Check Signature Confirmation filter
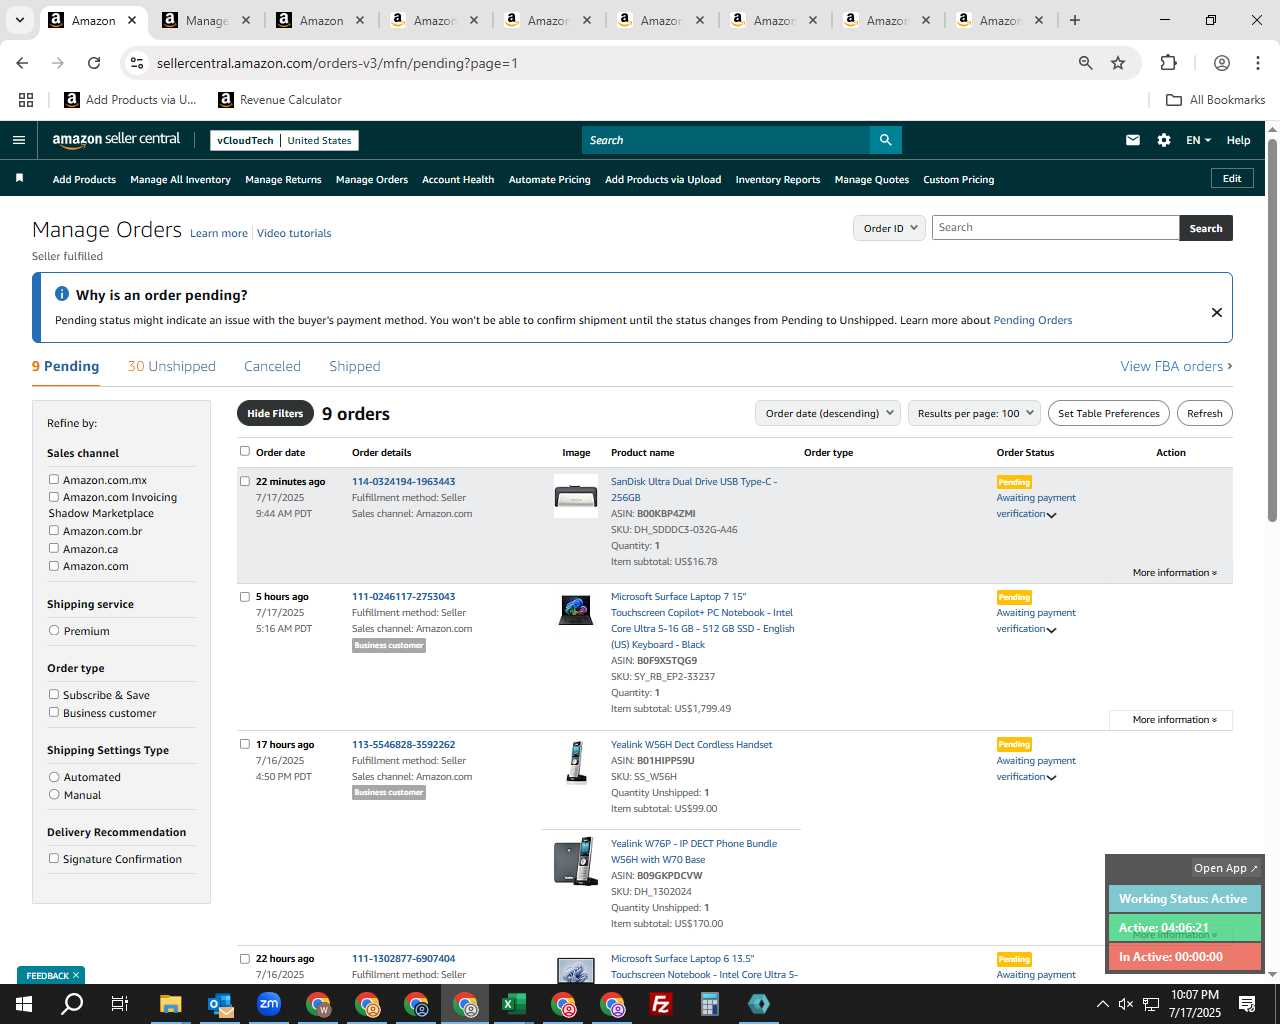 click(54, 858)
